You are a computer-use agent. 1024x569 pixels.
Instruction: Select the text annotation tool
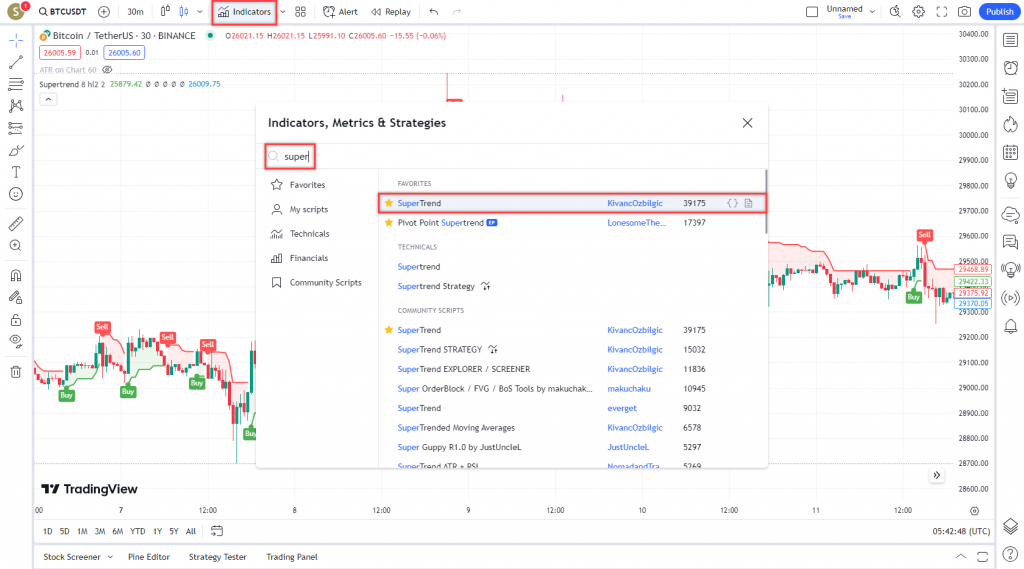[16, 172]
